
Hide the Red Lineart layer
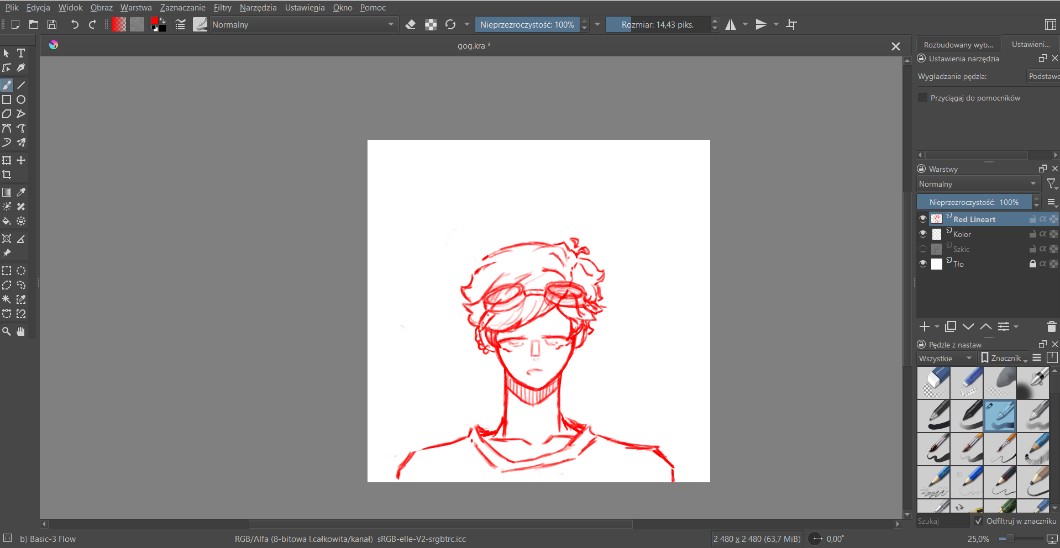(x=923, y=219)
